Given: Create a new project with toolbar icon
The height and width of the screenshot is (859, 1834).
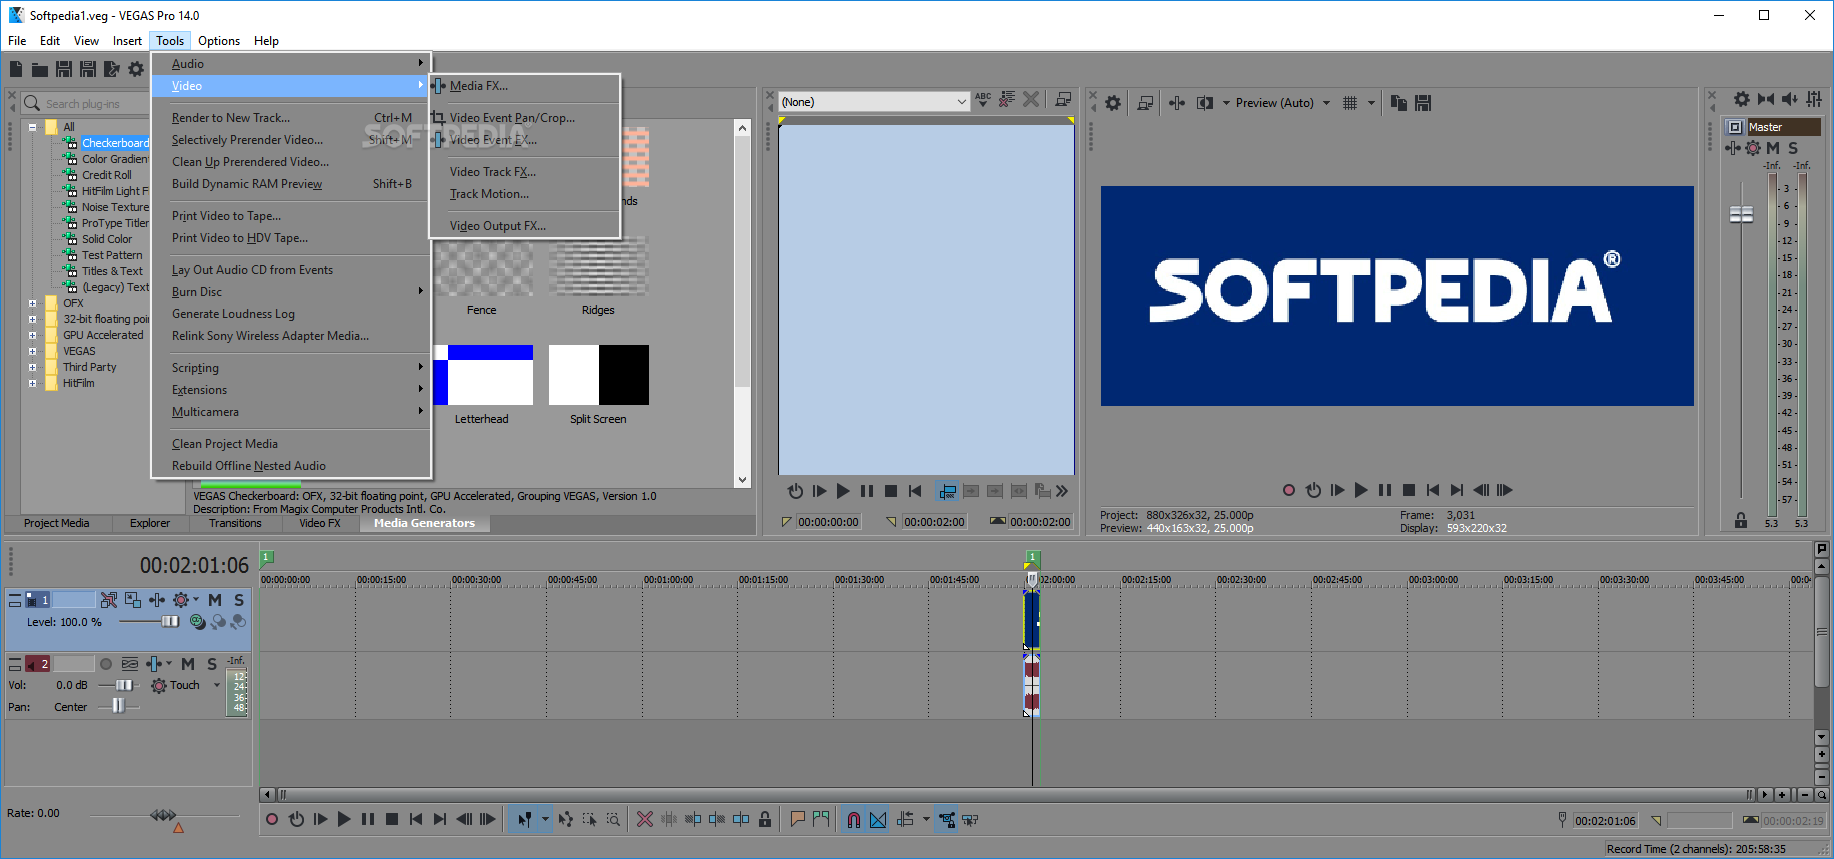Looking at the screenshot, I should pyautogui.click(x=16, y=69).
